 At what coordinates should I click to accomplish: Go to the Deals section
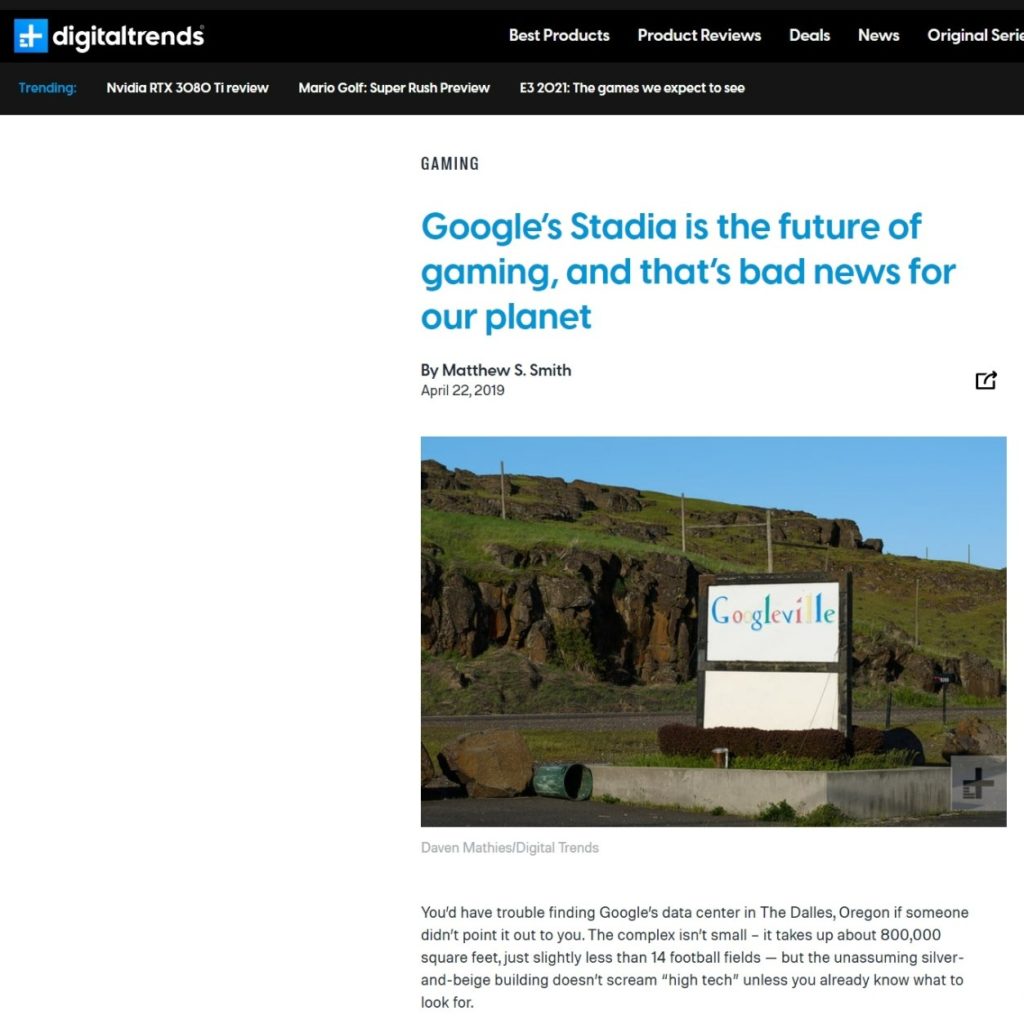pyautogui.click(x=809, y=35)
